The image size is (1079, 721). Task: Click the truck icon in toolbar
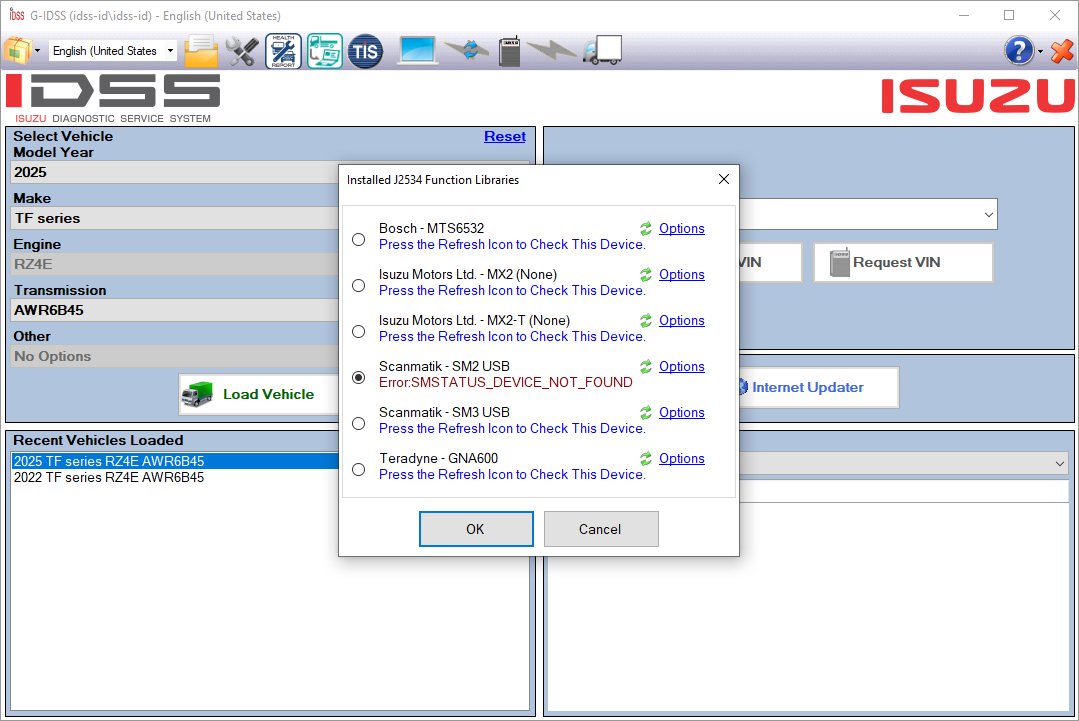pyautogui.click(x=603, y=51)
